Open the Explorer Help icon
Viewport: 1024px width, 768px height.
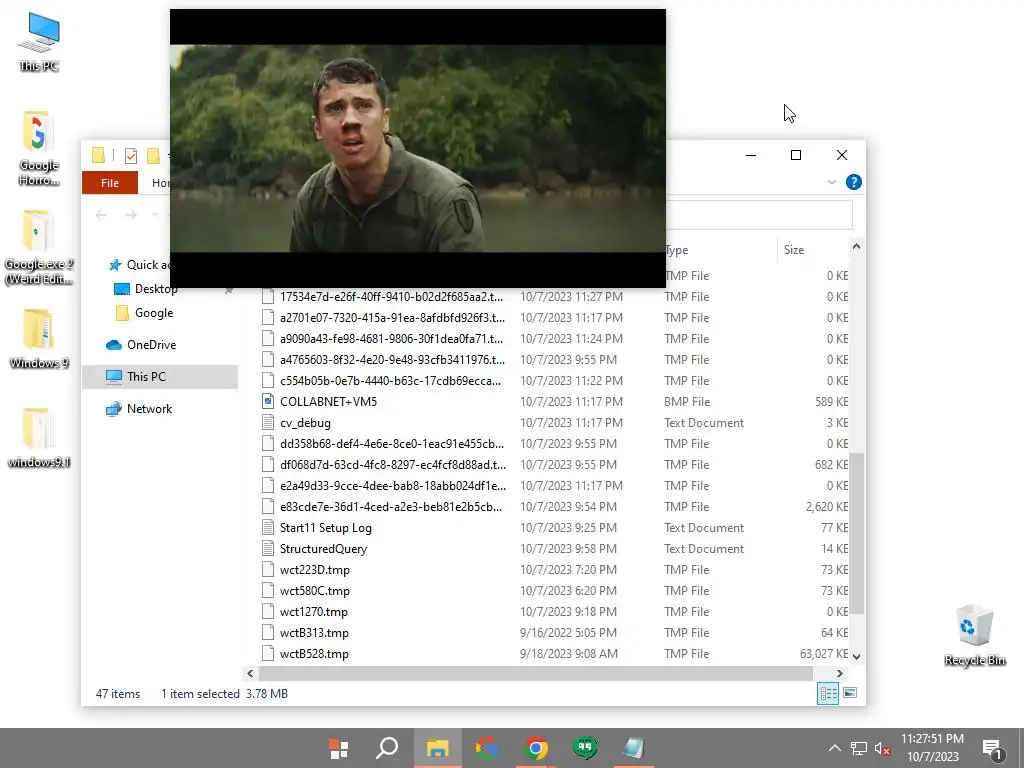point(854,182)
